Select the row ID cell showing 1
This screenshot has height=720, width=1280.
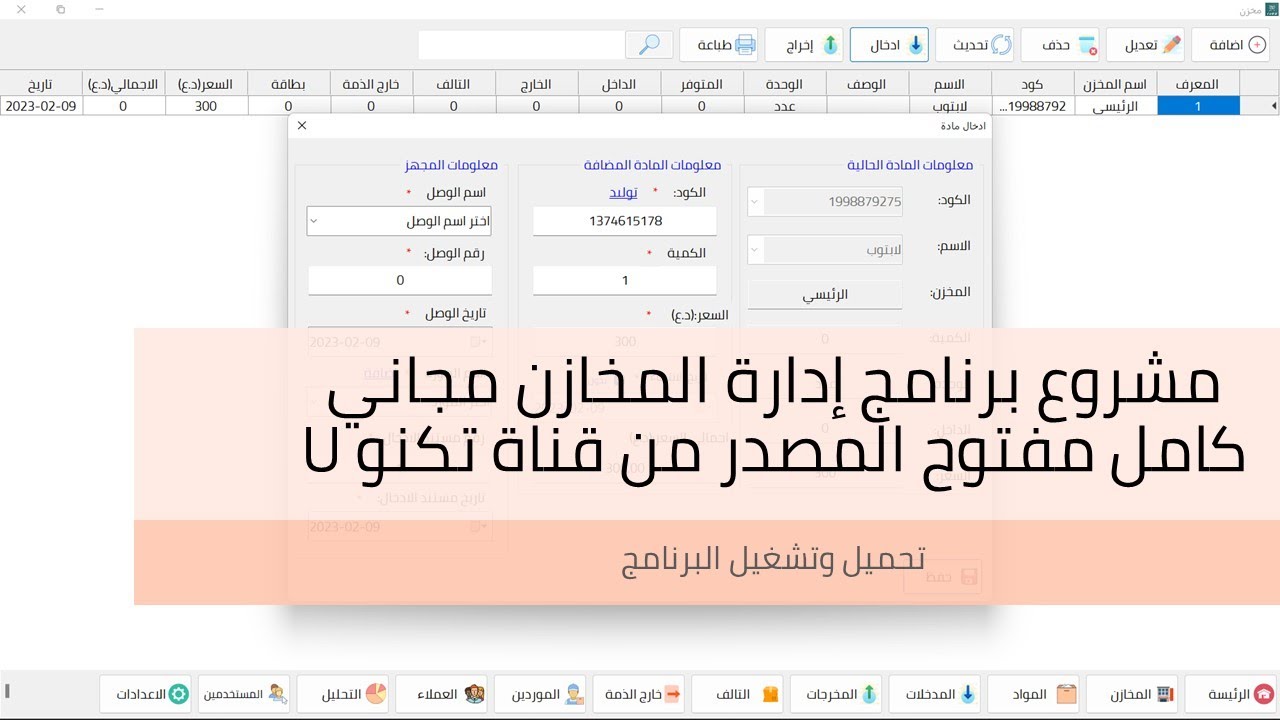click(1199, 106)
